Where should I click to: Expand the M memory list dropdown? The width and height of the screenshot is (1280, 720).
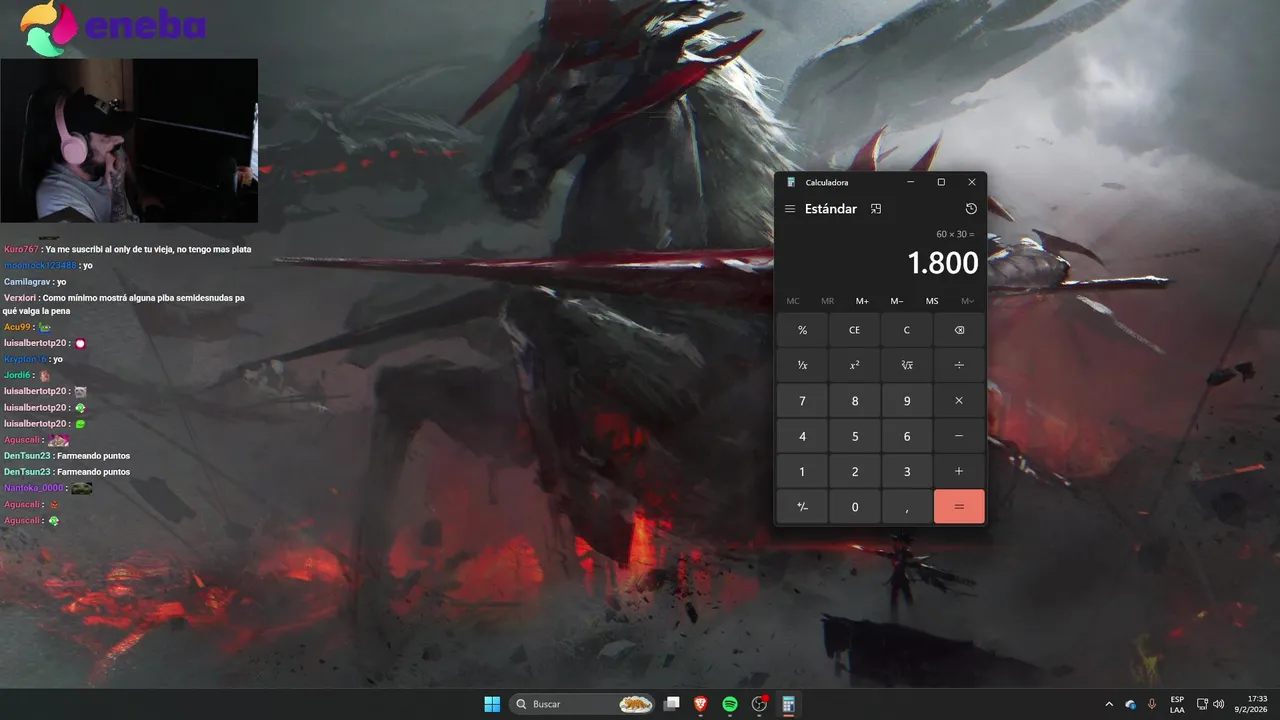(967, 301)
